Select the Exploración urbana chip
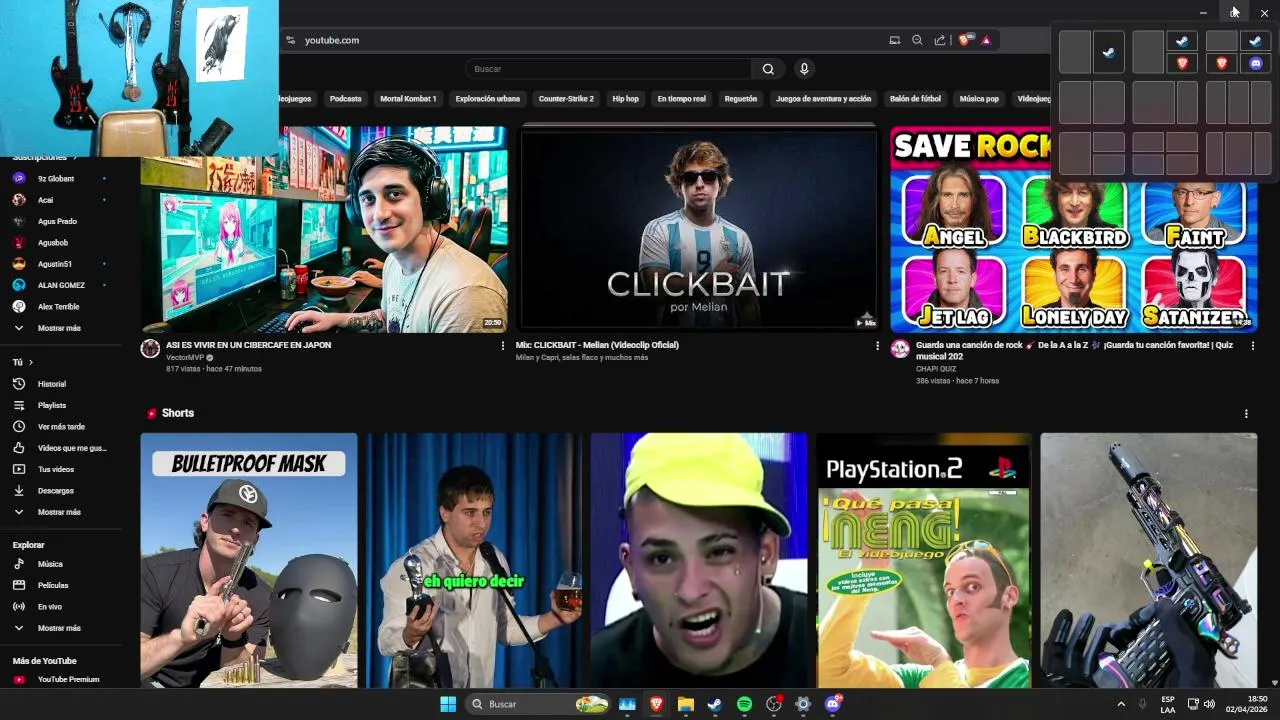Image resolution: width=1280 pixels, height=720 pixels. (487, 99)
